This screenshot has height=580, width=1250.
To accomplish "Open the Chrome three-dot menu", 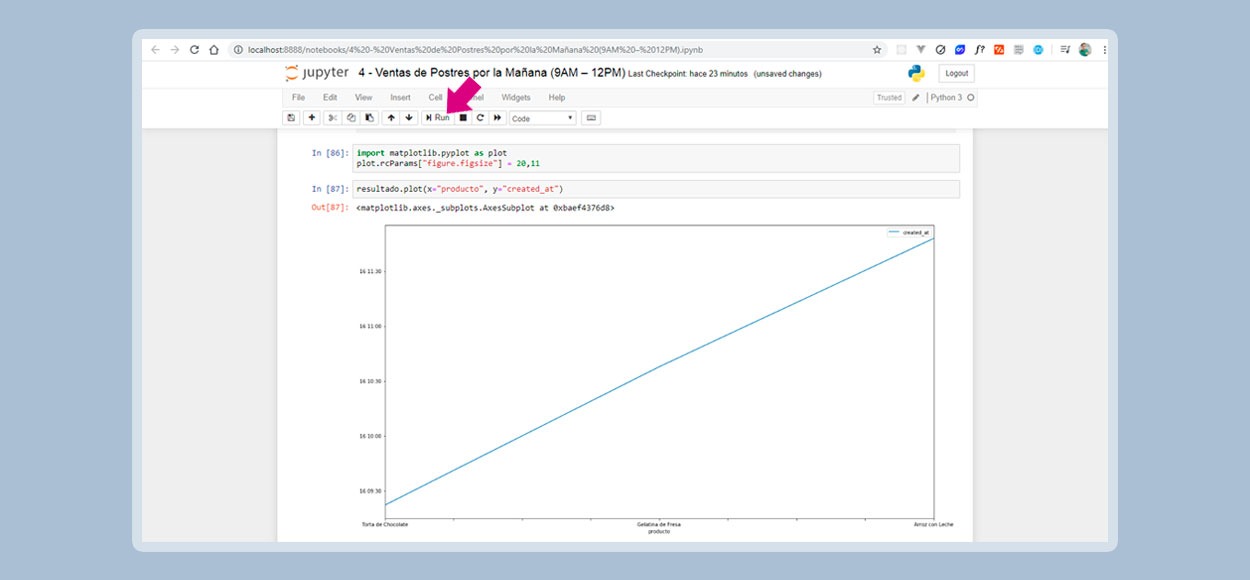I will 1104,49.
